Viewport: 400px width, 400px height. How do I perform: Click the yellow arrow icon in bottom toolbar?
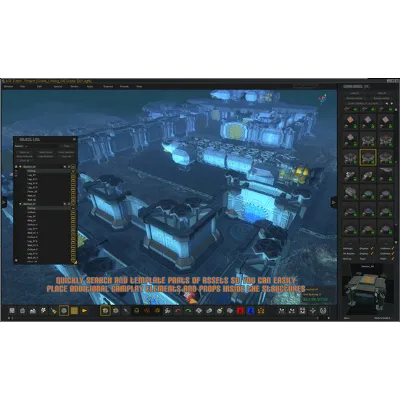click(x=85, y=311)
